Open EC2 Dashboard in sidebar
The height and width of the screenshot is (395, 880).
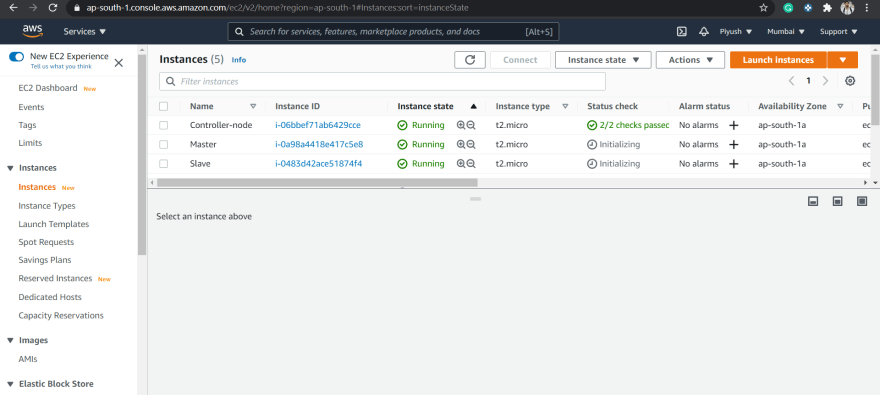pos(48,88)
